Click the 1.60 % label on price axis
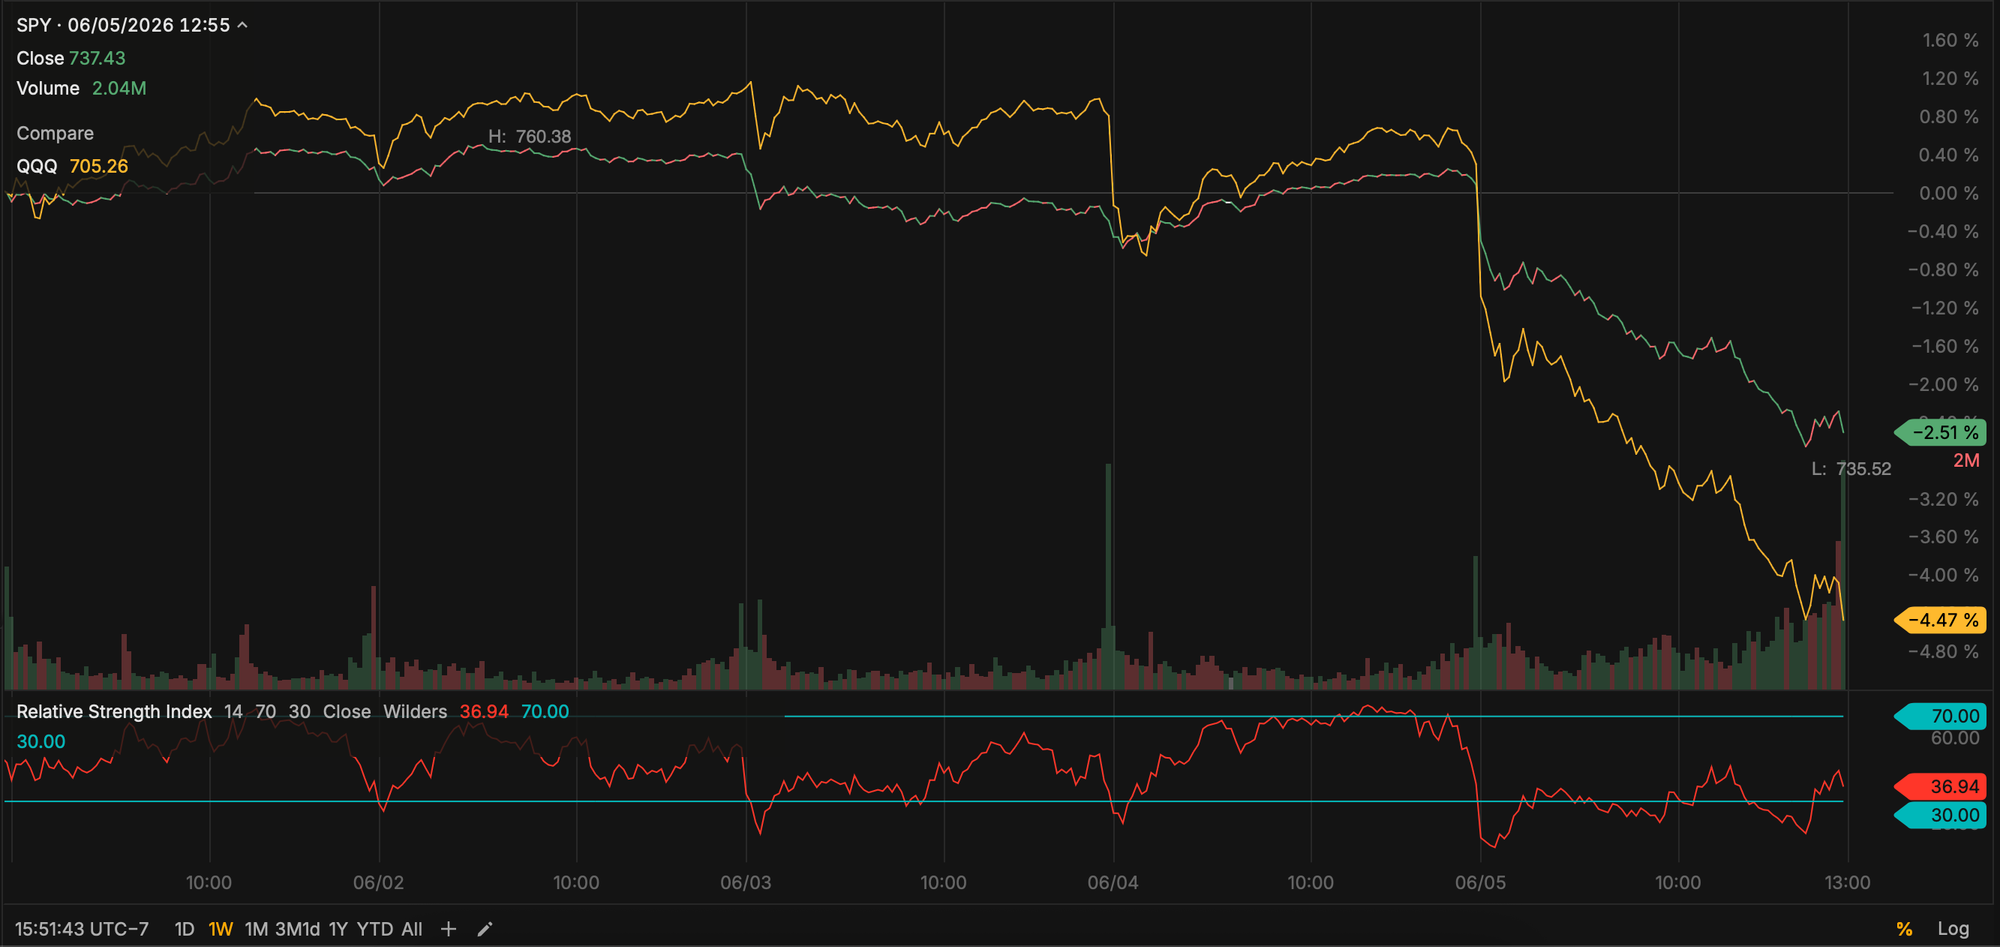This screenshot has width=2000, height=947. click(x=1950, y=40)
